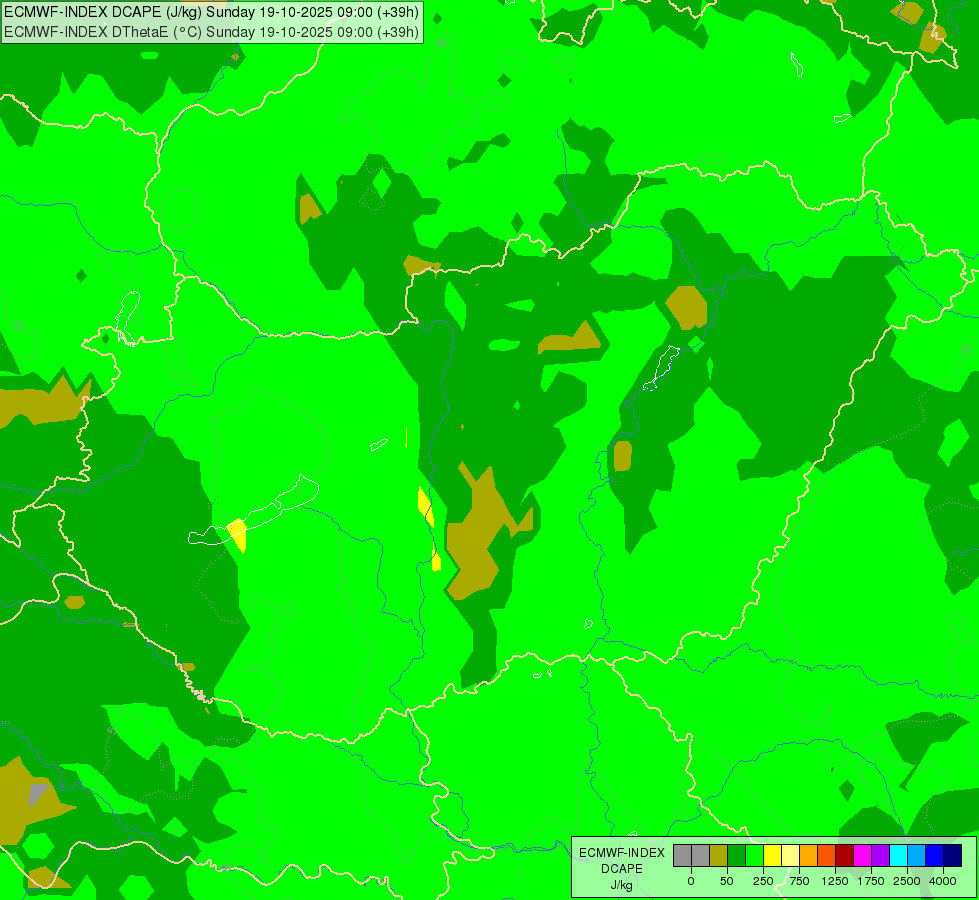Viewport: 979px width, 900px height.
Task: Click the J/kg unit label in legend
Action: [x=622, y=885]
